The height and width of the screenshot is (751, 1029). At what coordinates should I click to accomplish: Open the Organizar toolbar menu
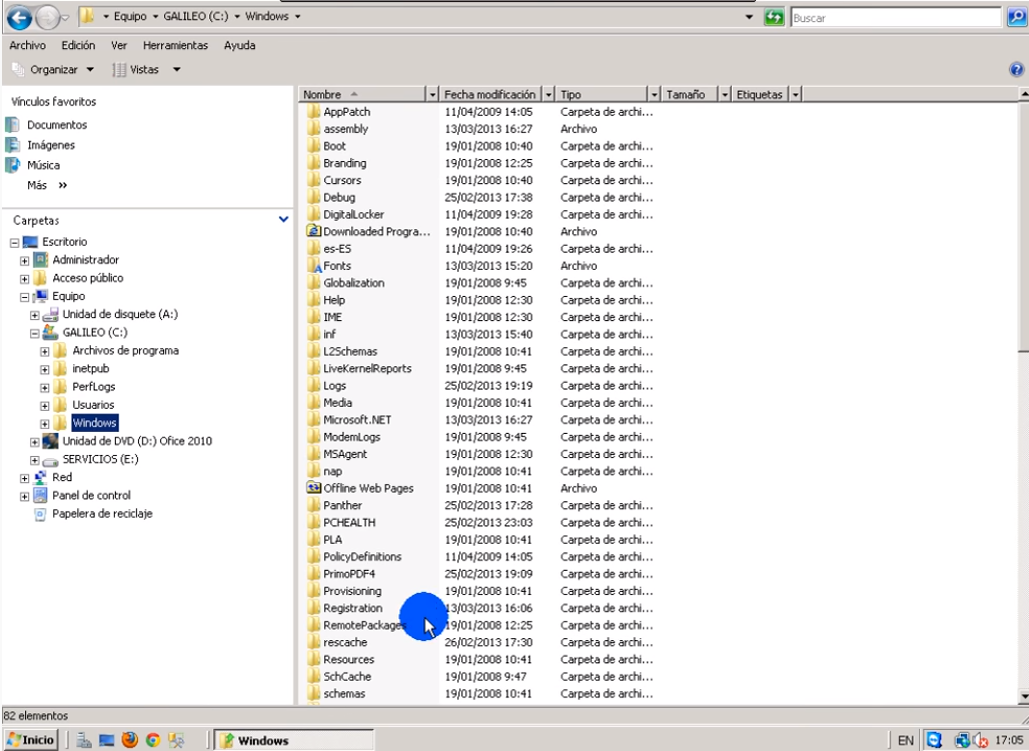(53, 69)
